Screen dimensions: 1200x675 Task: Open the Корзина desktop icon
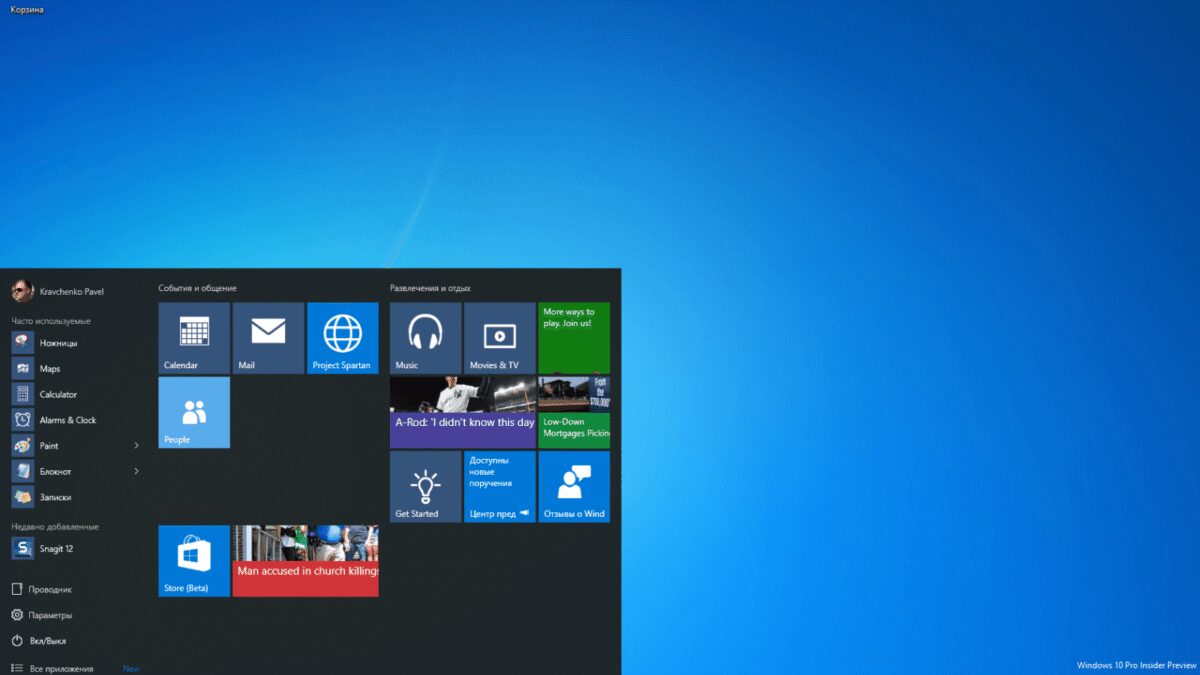pyautogui.click(x=26, y=9)
